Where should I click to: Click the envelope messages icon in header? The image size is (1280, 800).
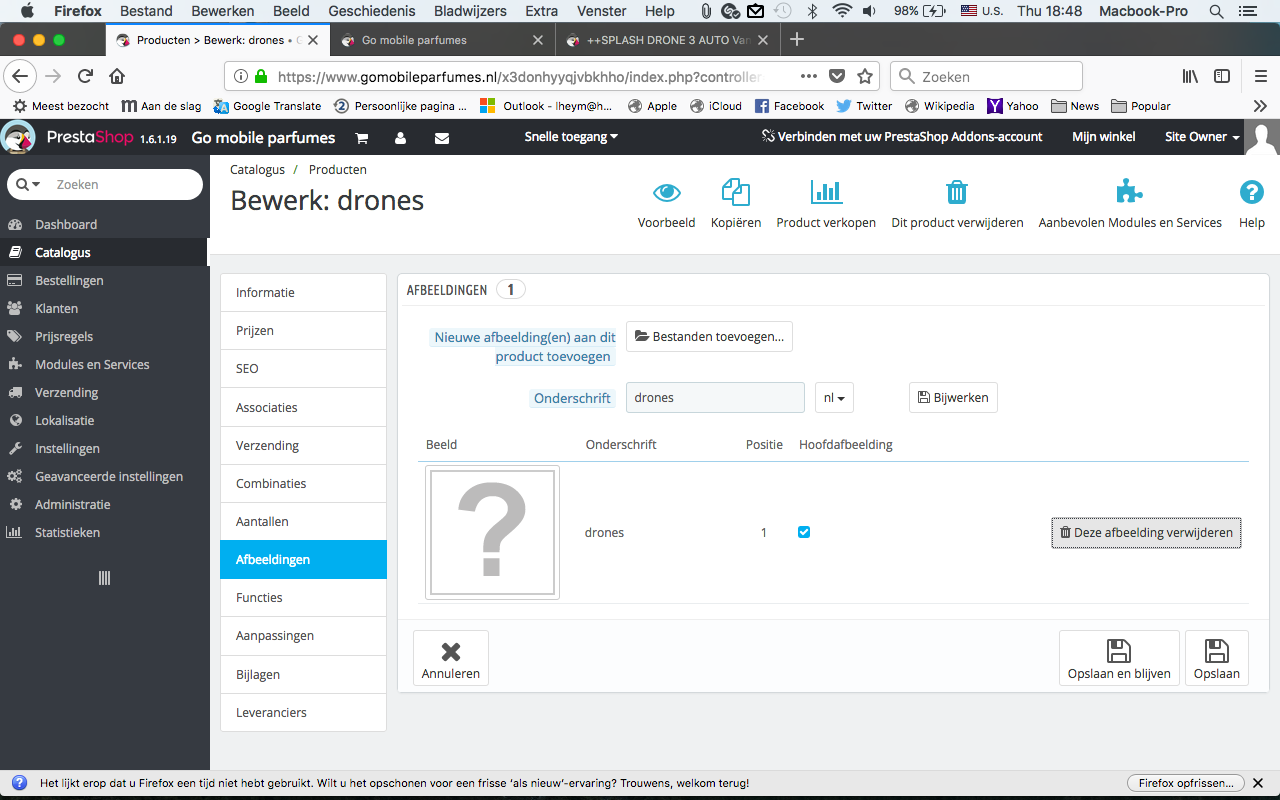pyautogui.click(x=442, y=138)
